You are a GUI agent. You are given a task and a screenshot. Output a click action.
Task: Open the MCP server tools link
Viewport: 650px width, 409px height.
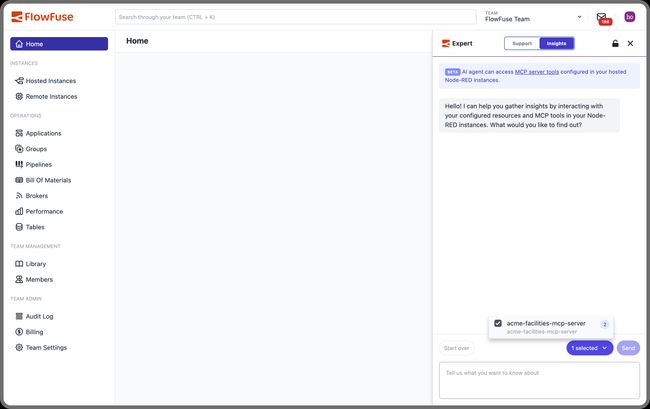point(537,72)
